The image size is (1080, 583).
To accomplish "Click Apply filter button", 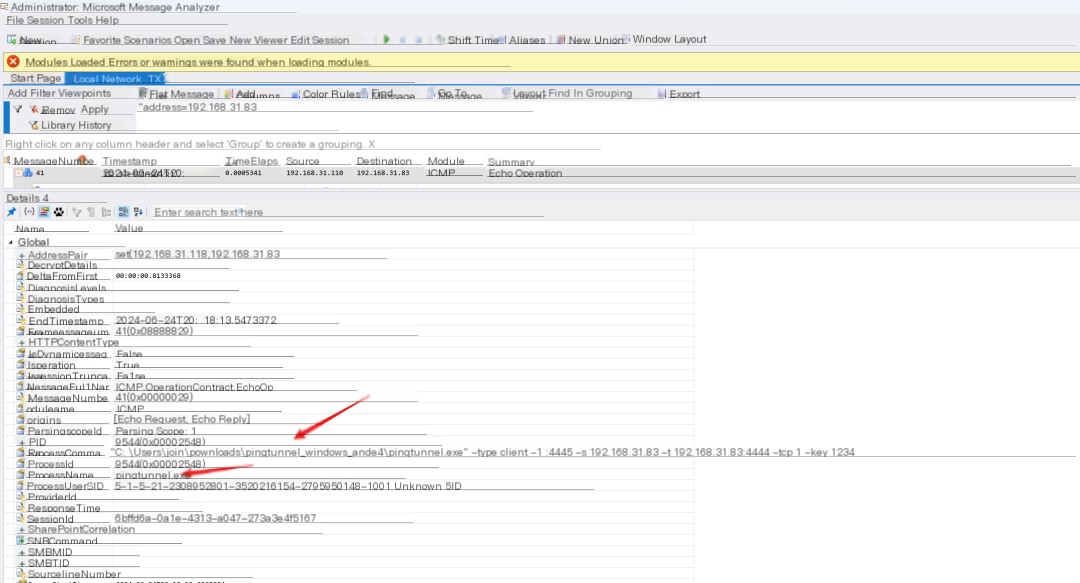I will pos(94,110).
